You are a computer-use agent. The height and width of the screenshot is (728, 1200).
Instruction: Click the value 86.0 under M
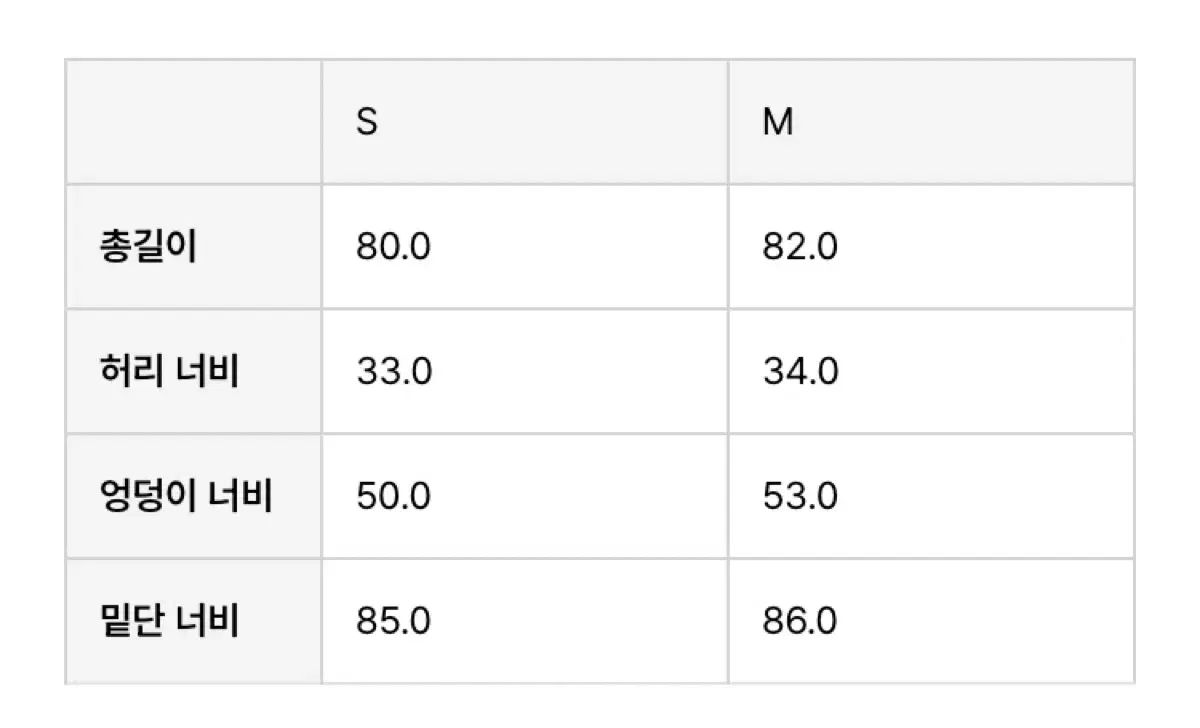tap(800, 622)
